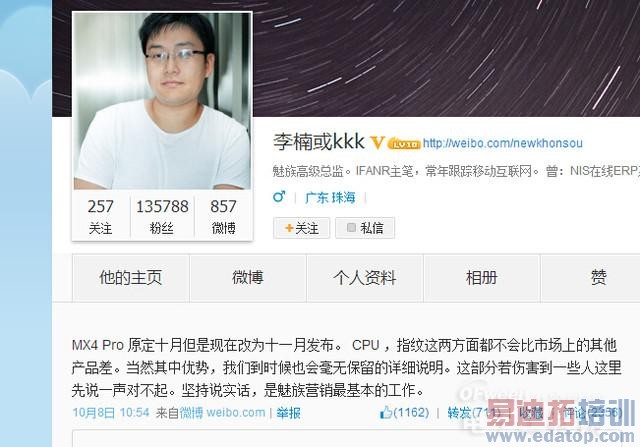This screenshot has width=640, height=447.
Task: Click the thumbs-up like icon on post
Action: tap(385, 412)
